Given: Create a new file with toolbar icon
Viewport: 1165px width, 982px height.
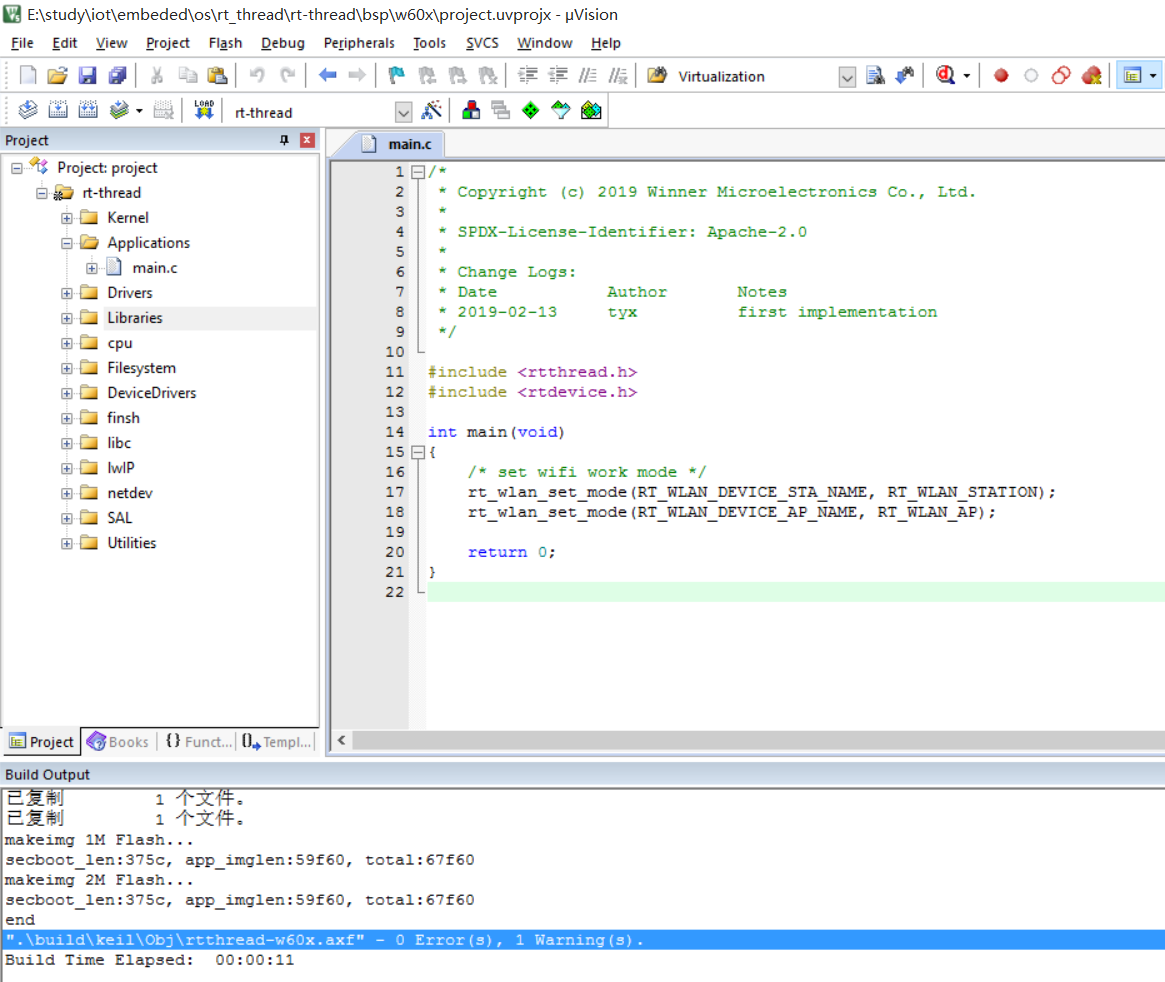Looking at the screenshot, I should pos(27,75).
